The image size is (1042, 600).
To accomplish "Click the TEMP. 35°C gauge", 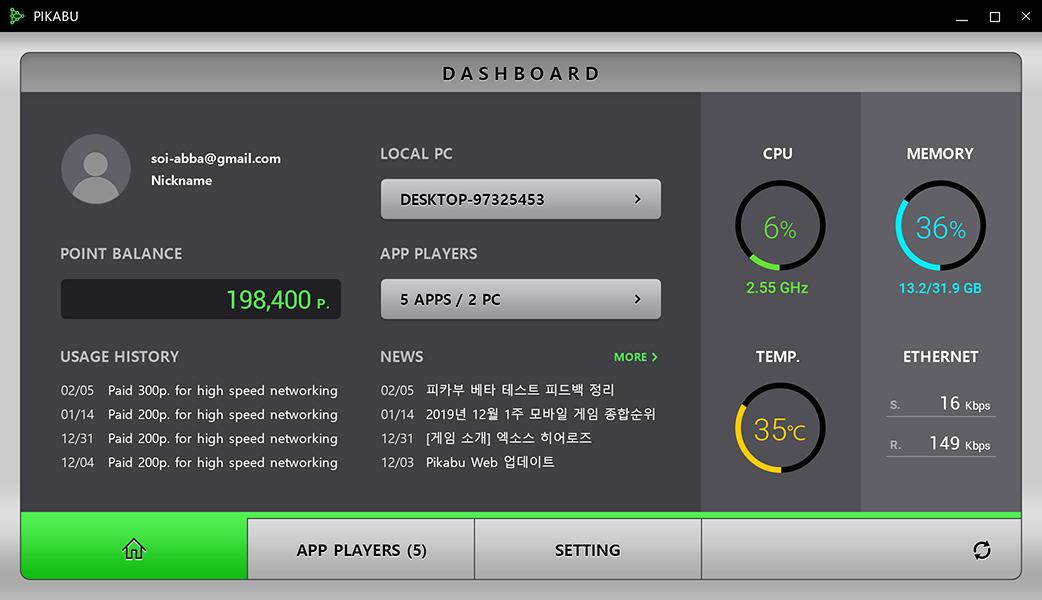I will [780, 427].
